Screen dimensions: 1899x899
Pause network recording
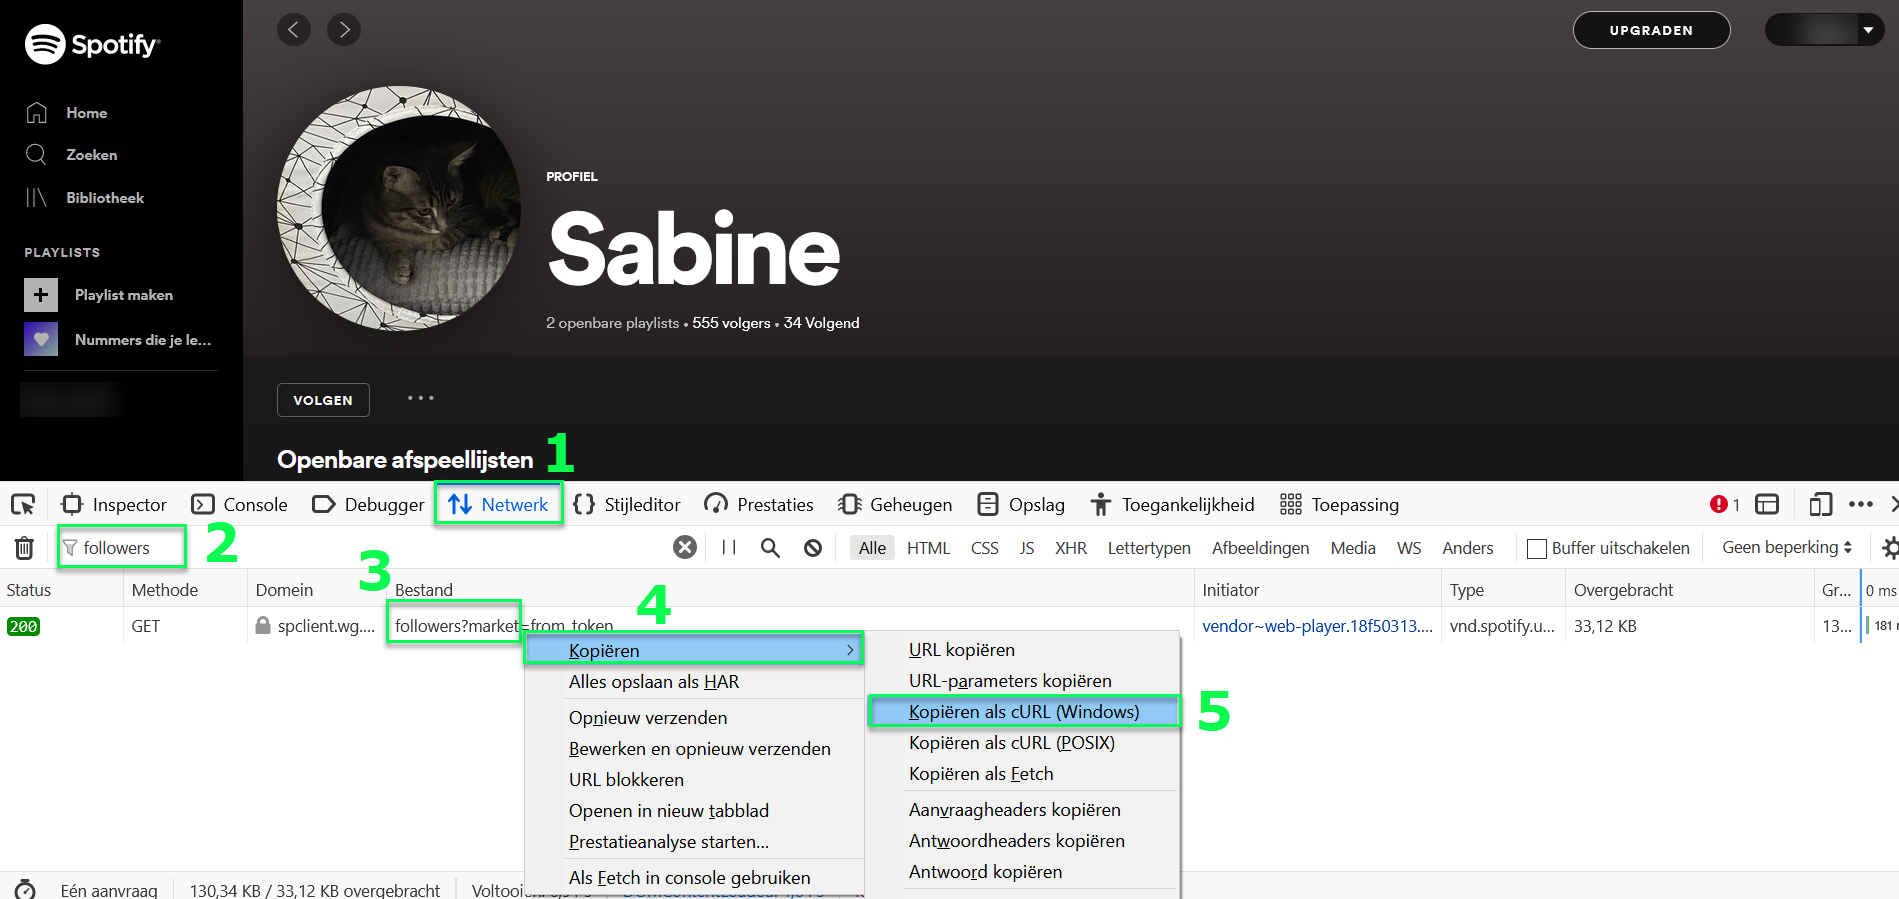click(729, 547)
